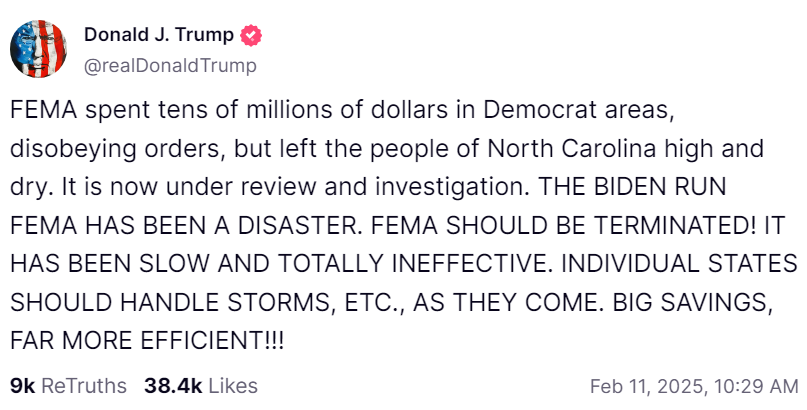View the 38.4k Likes list
807x410 pixels.
click(x=200, y=385)
